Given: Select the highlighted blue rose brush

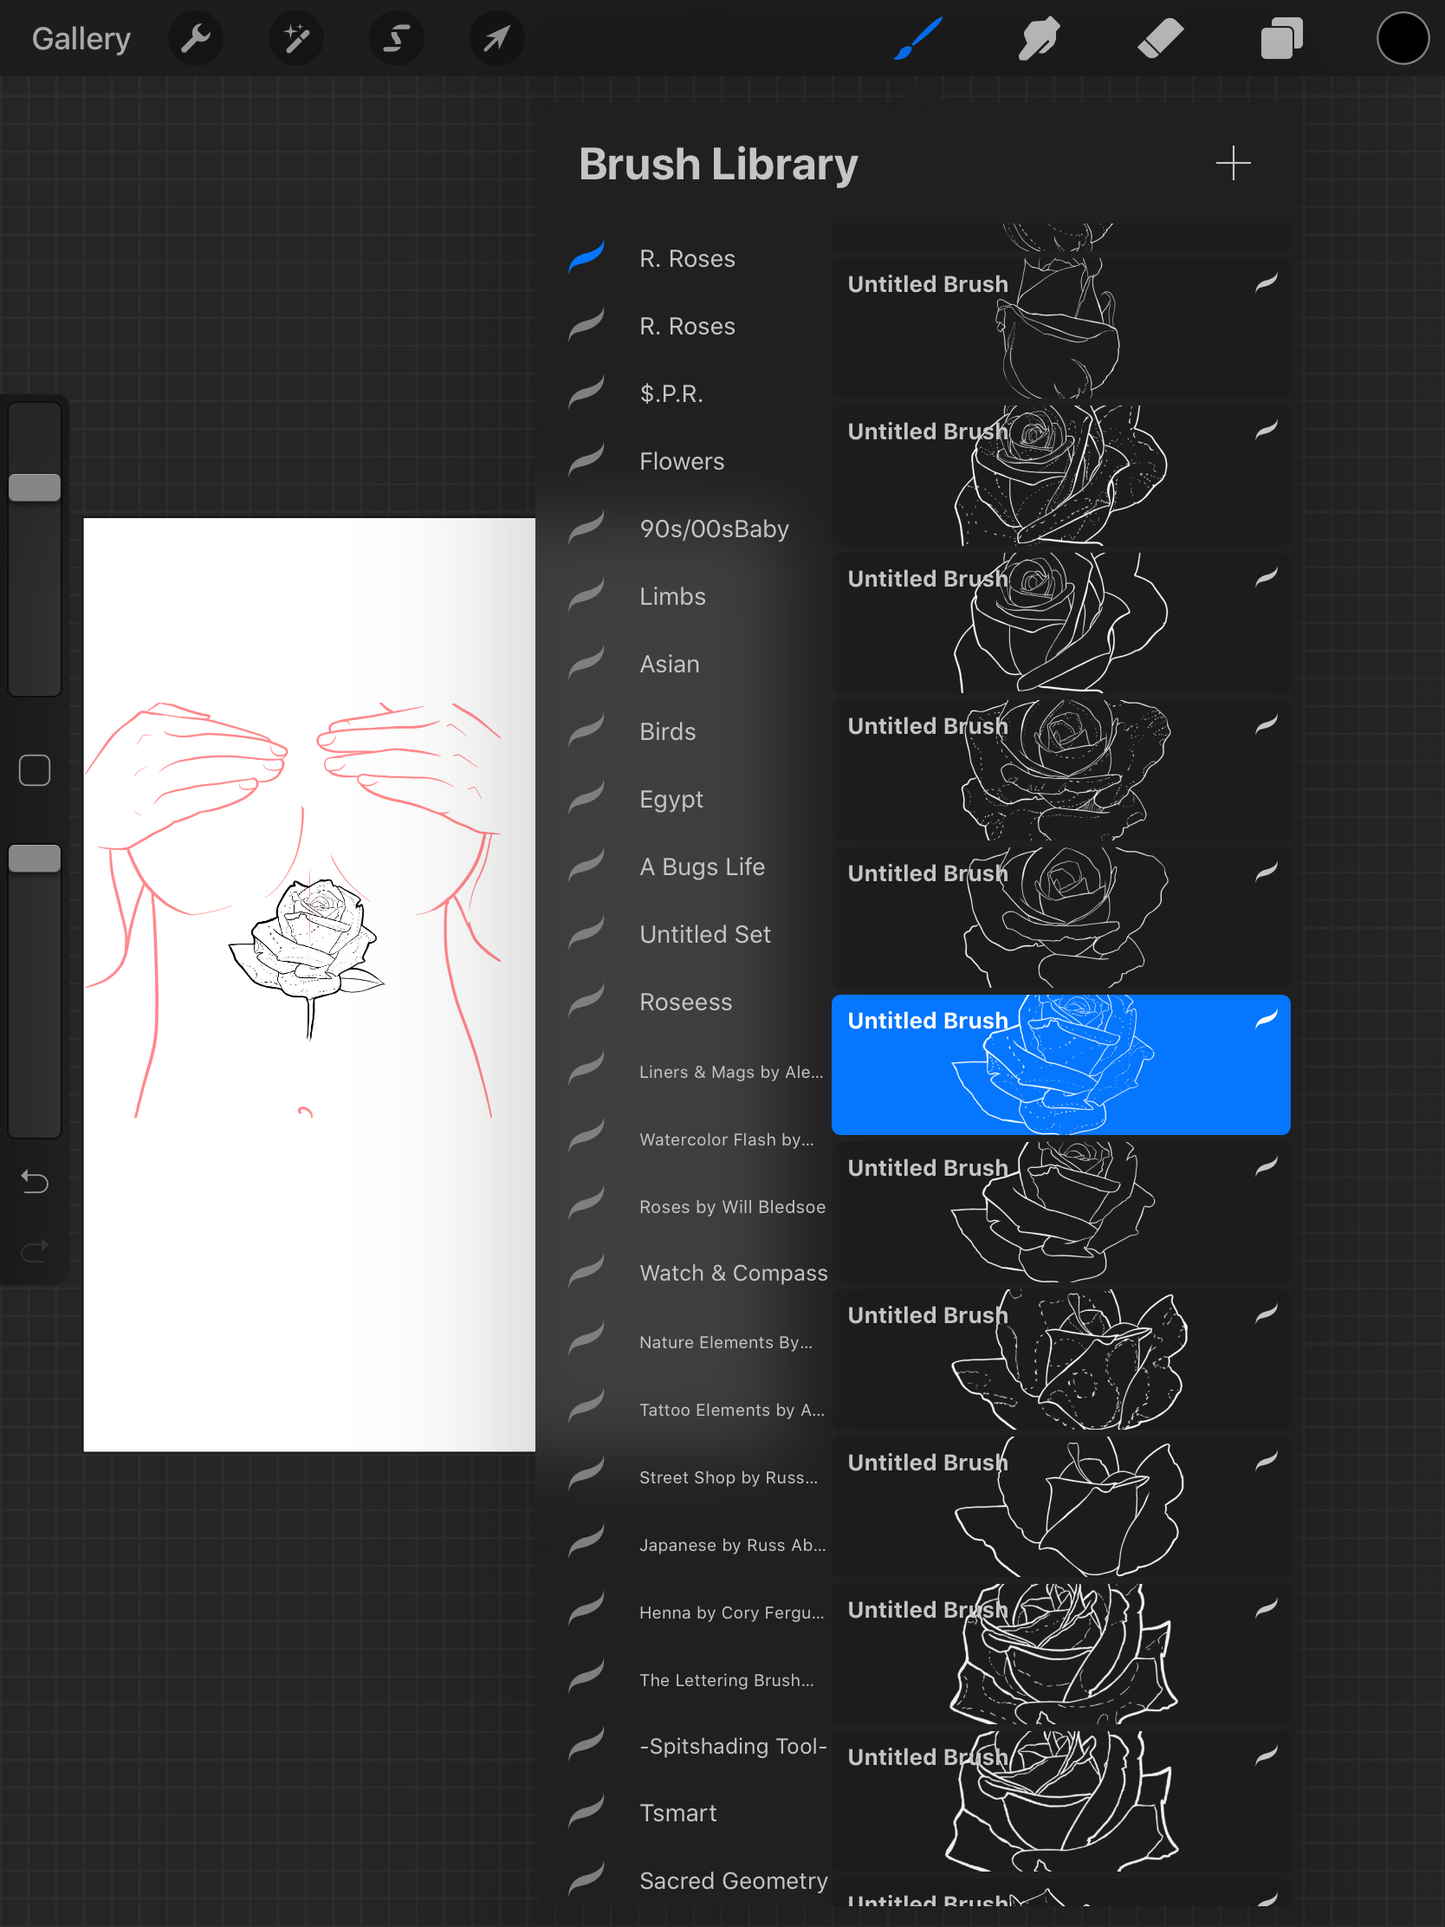Looking at the screenshot, I should click(x=1060, y=1064).
